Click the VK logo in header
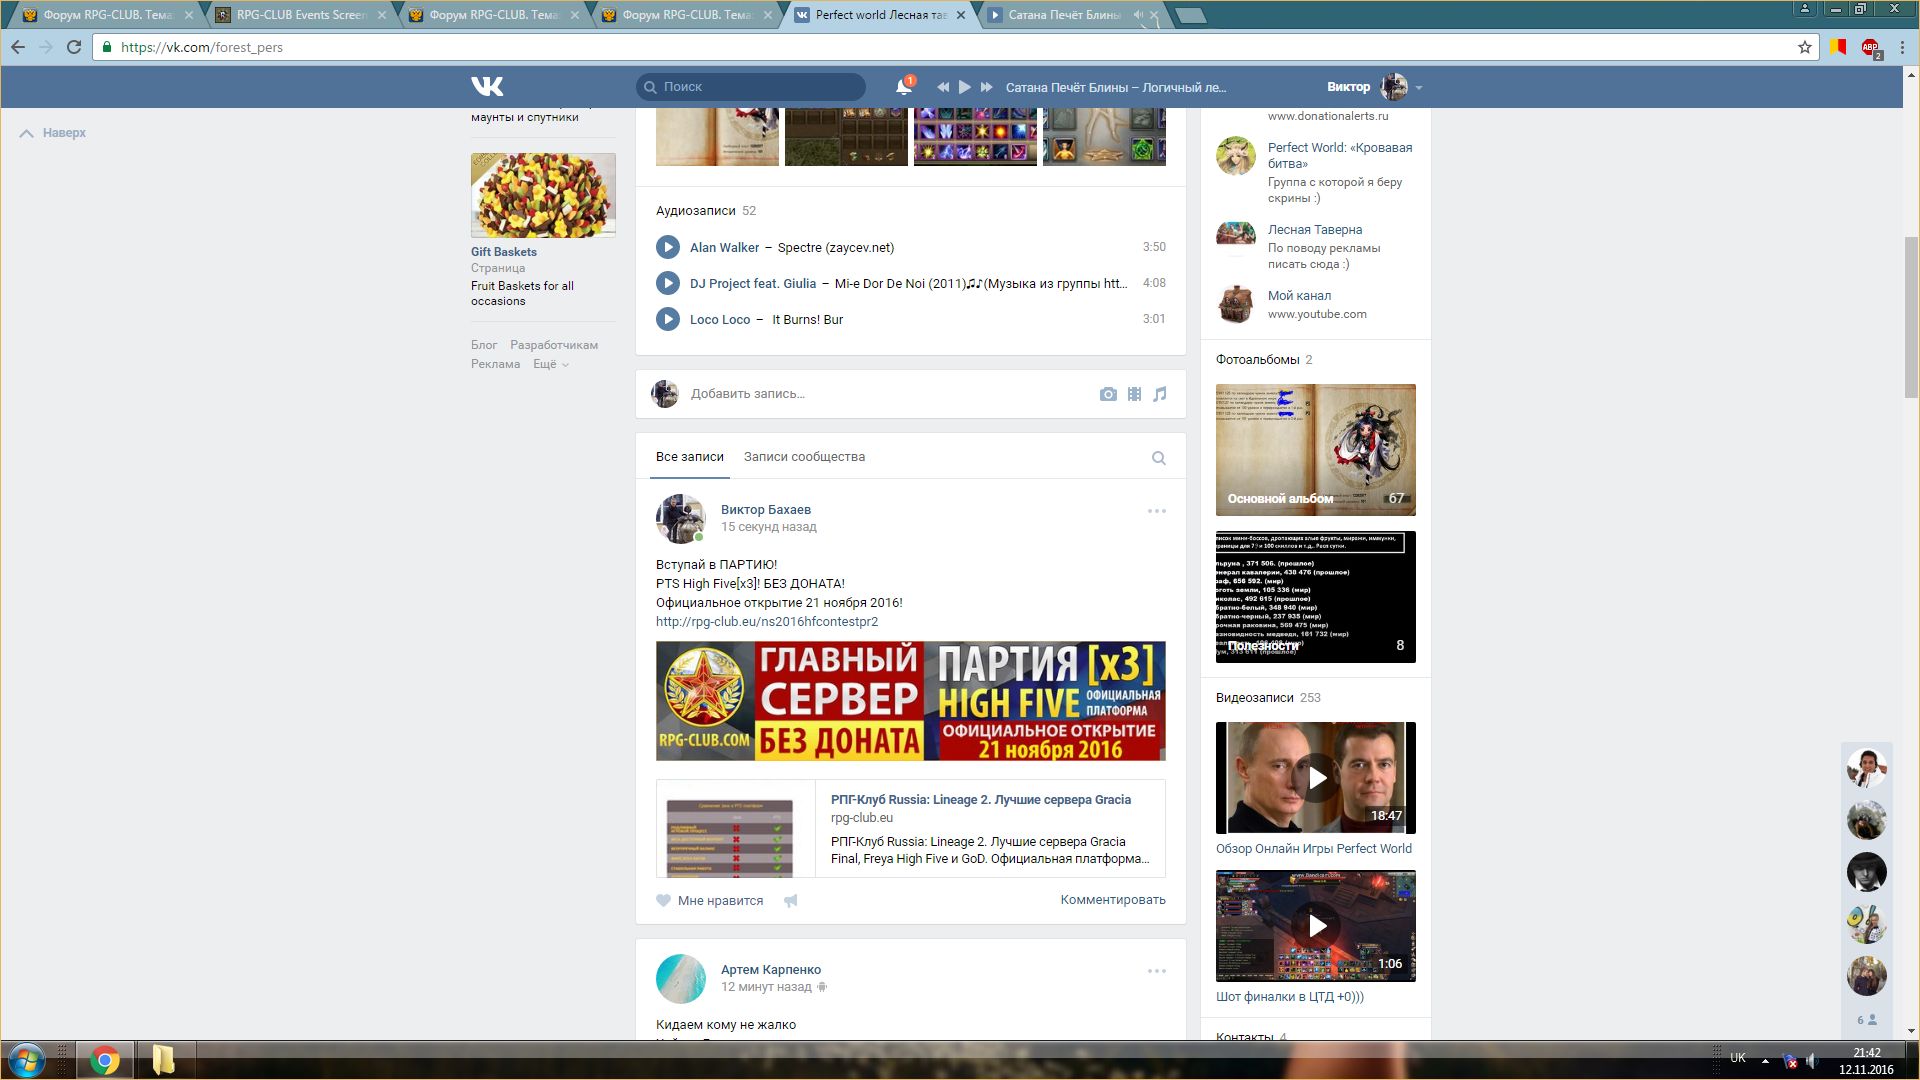This screenshot has height=1080, width=1920. [487, 87]
